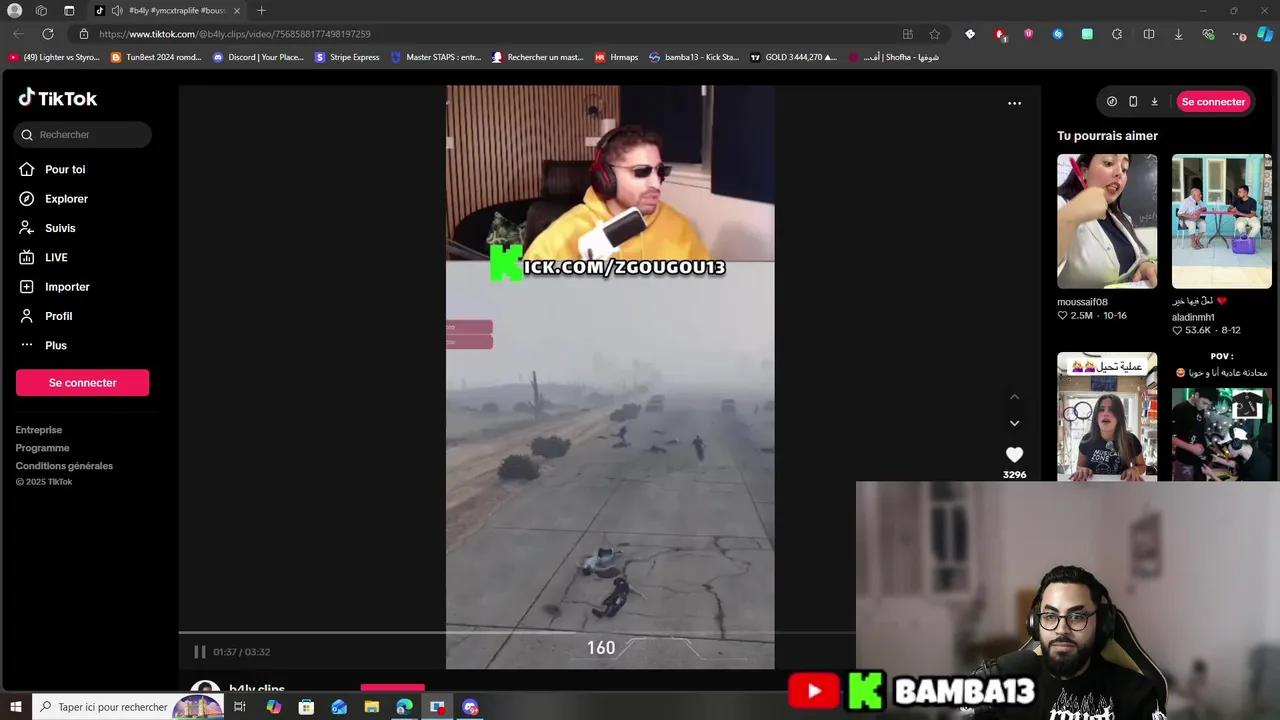Open the Copilot taskbar icon

tap(273, 707)
